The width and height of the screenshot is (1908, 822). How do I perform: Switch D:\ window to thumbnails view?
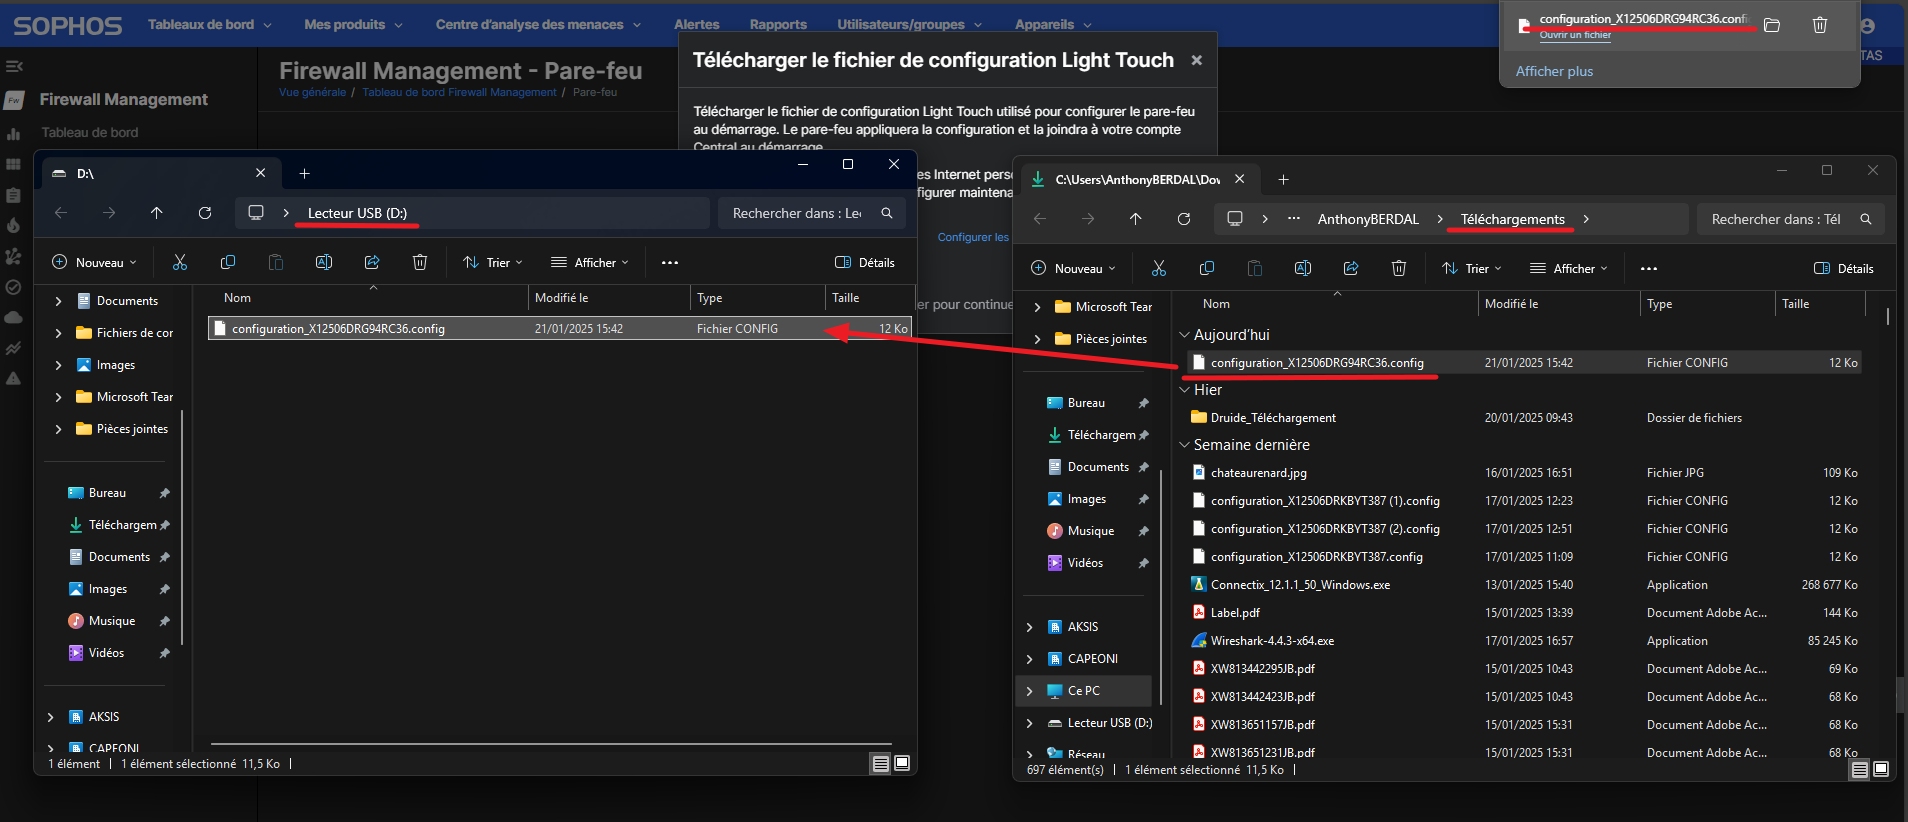(x=902, y=763)
